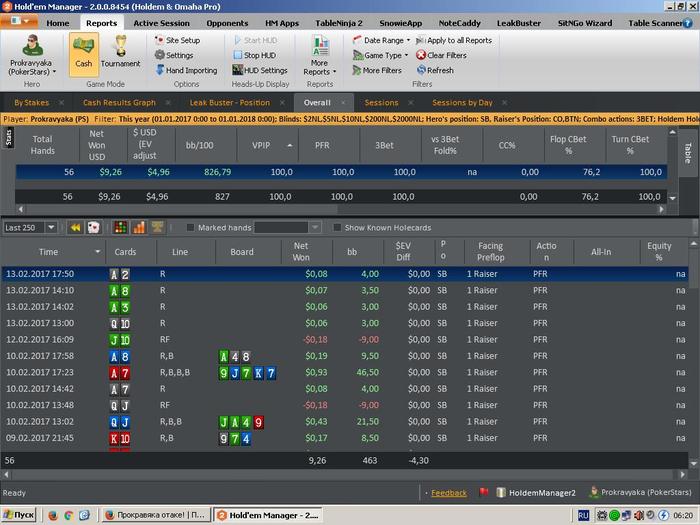This screenshot has height=525, width=700.
Task: Click HoldemManager2 database status icon
Action: [x=501, y=492]
